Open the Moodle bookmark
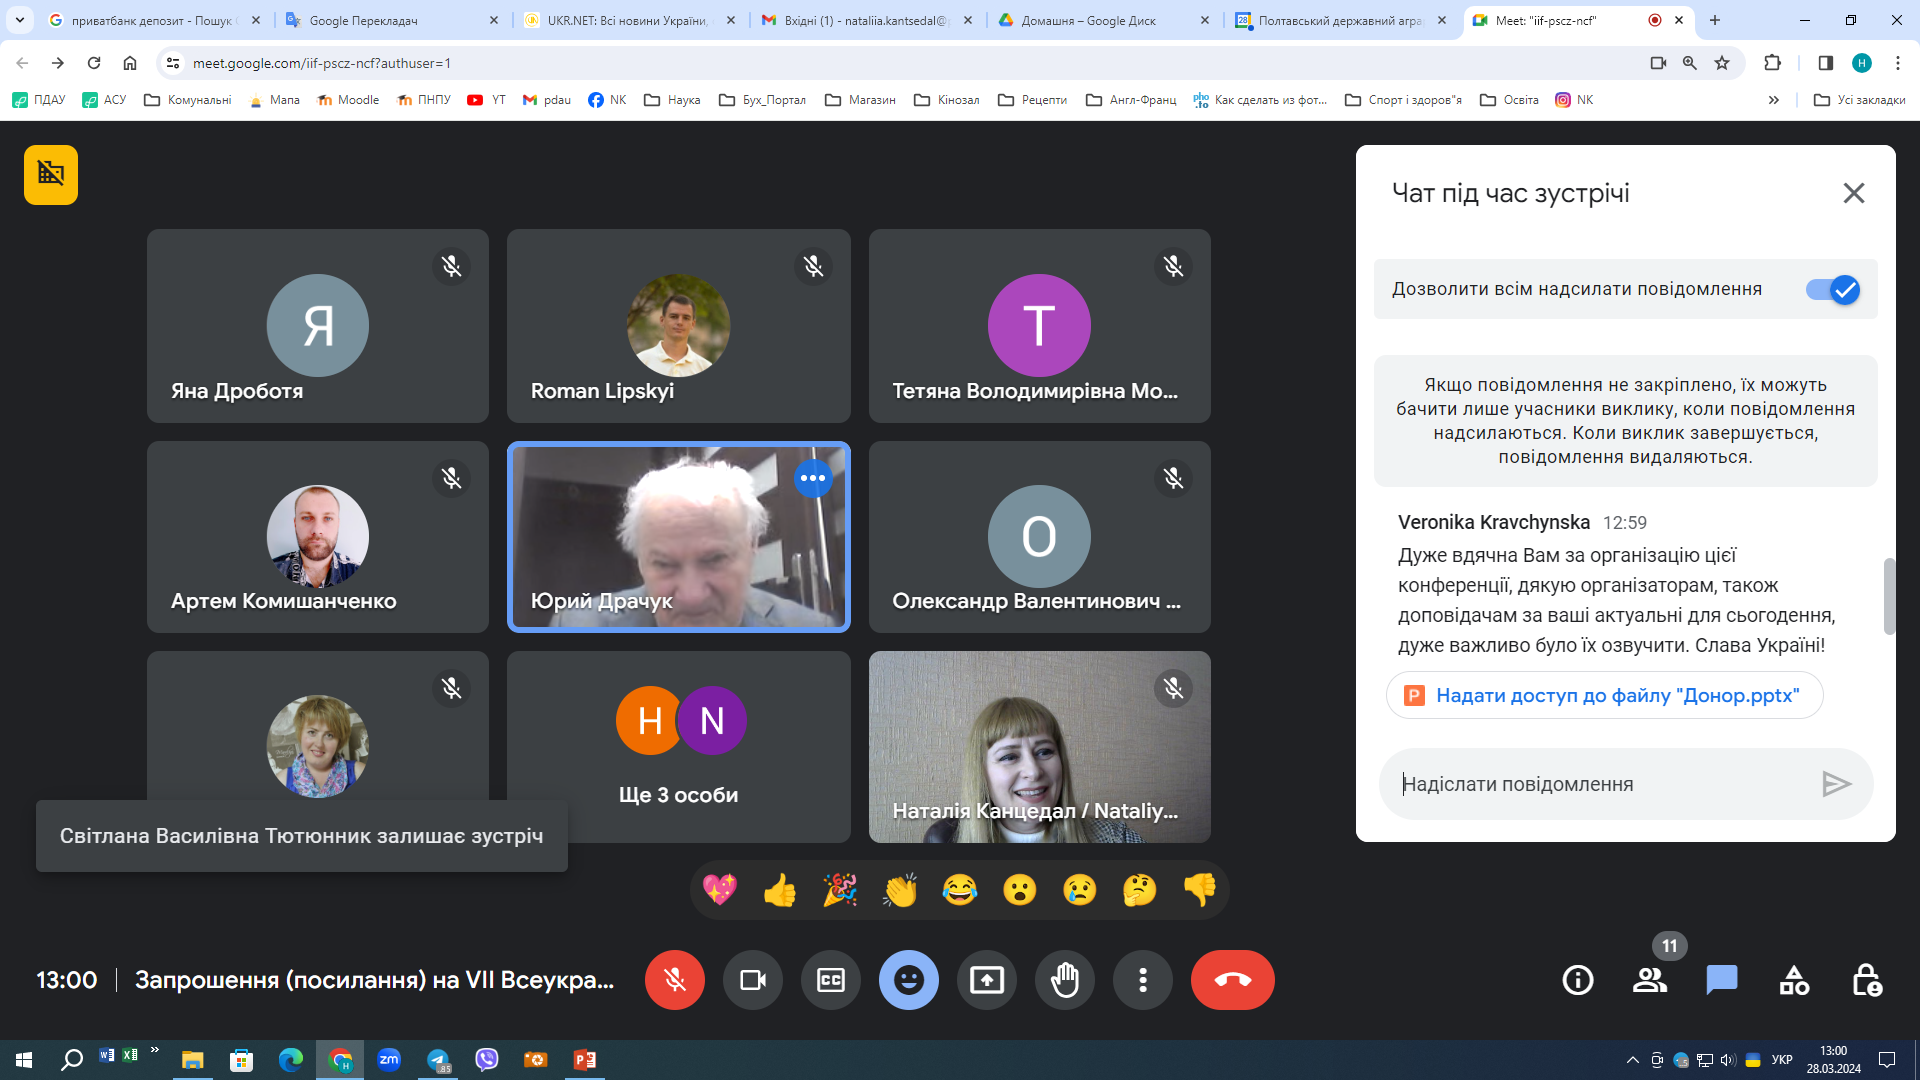This screenshot has width=1920, height=1080. pyautogui.click(x=348, y=100)
